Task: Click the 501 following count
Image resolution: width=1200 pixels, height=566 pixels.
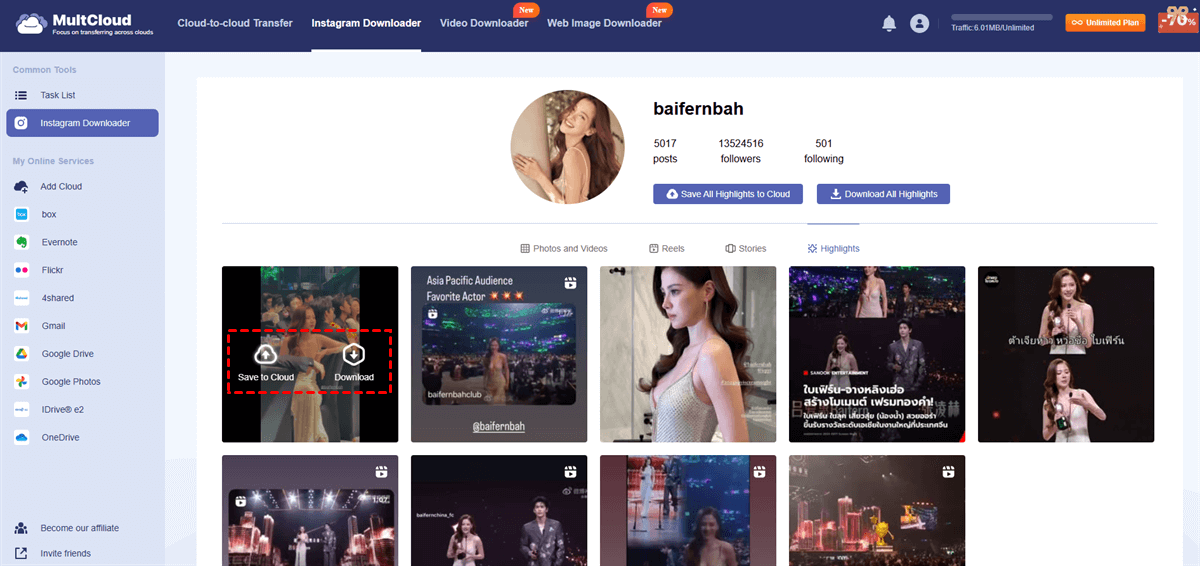Action: 824,143
